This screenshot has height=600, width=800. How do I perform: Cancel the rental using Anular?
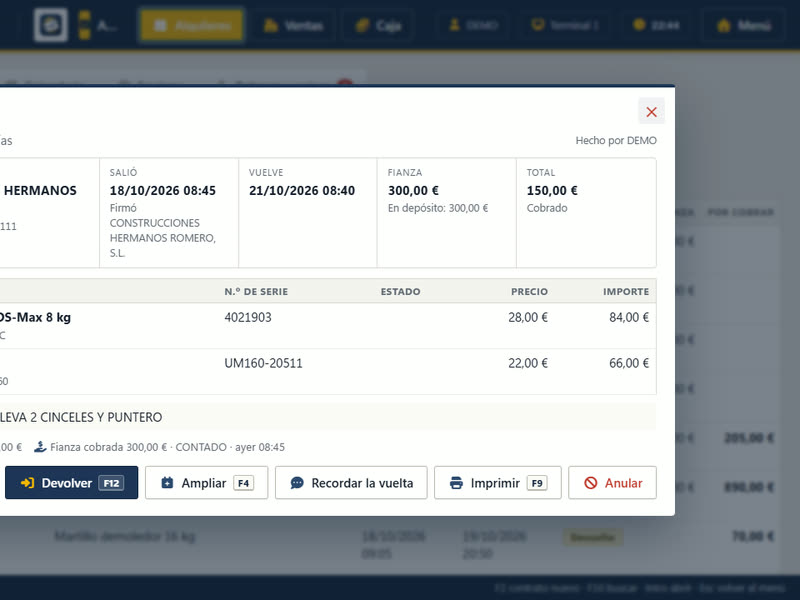[x=612, y=483]
